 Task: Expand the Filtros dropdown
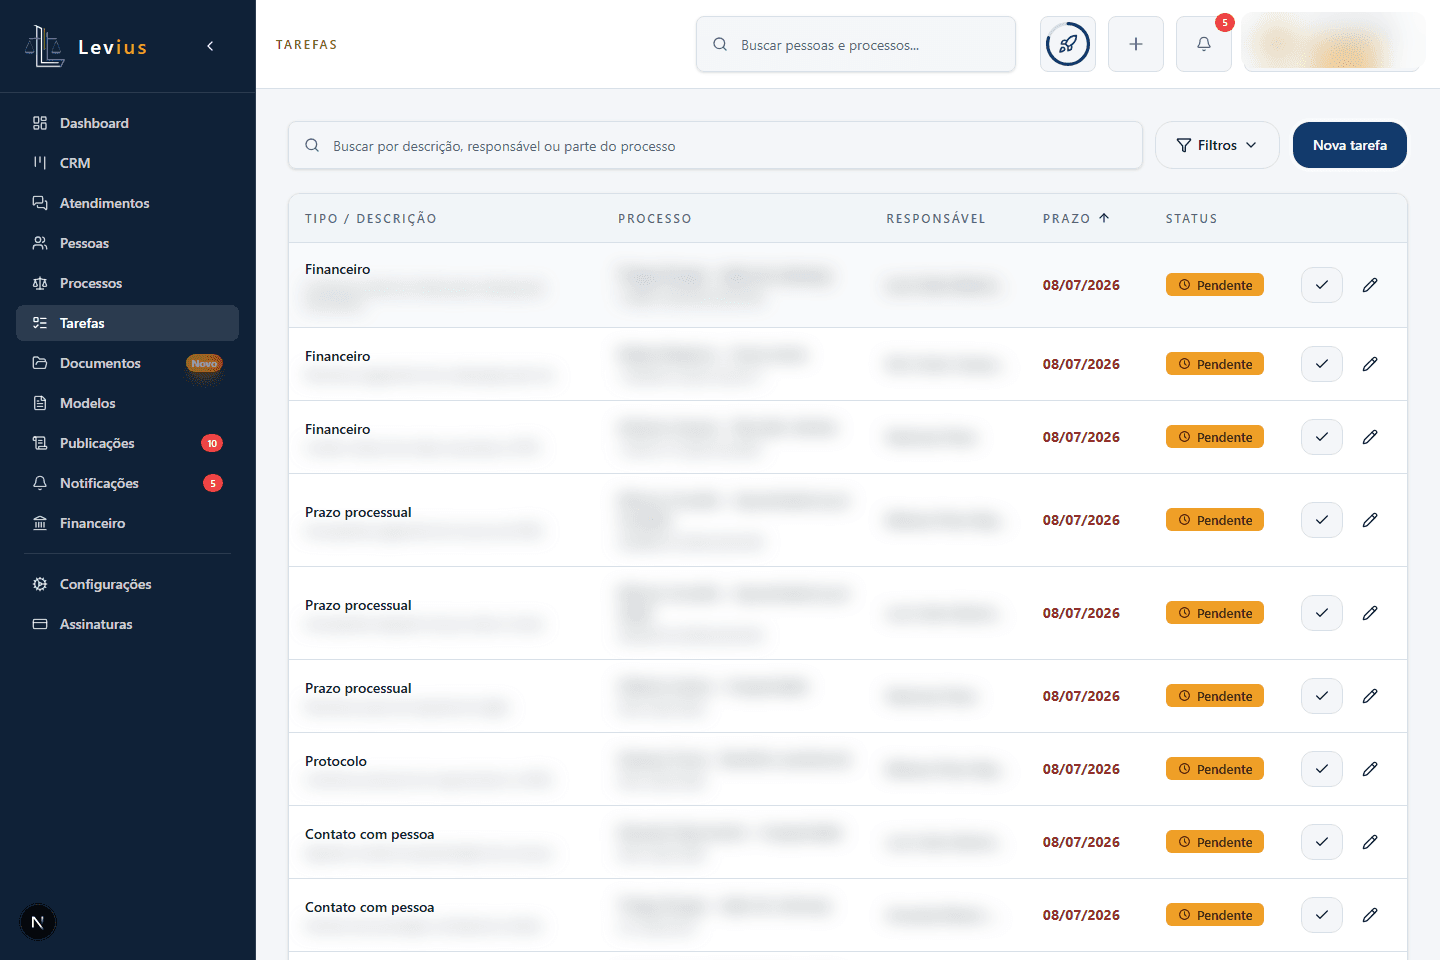click(1217, 145)
